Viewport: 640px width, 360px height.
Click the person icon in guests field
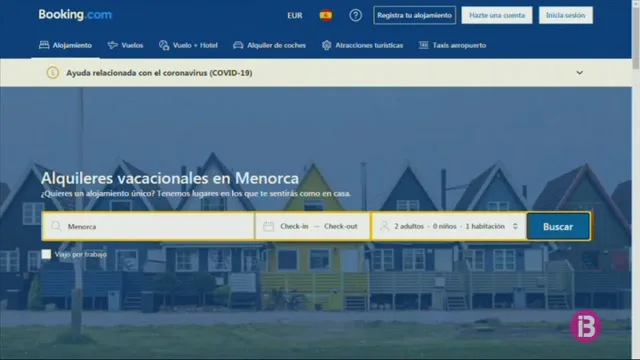point(384,226)
